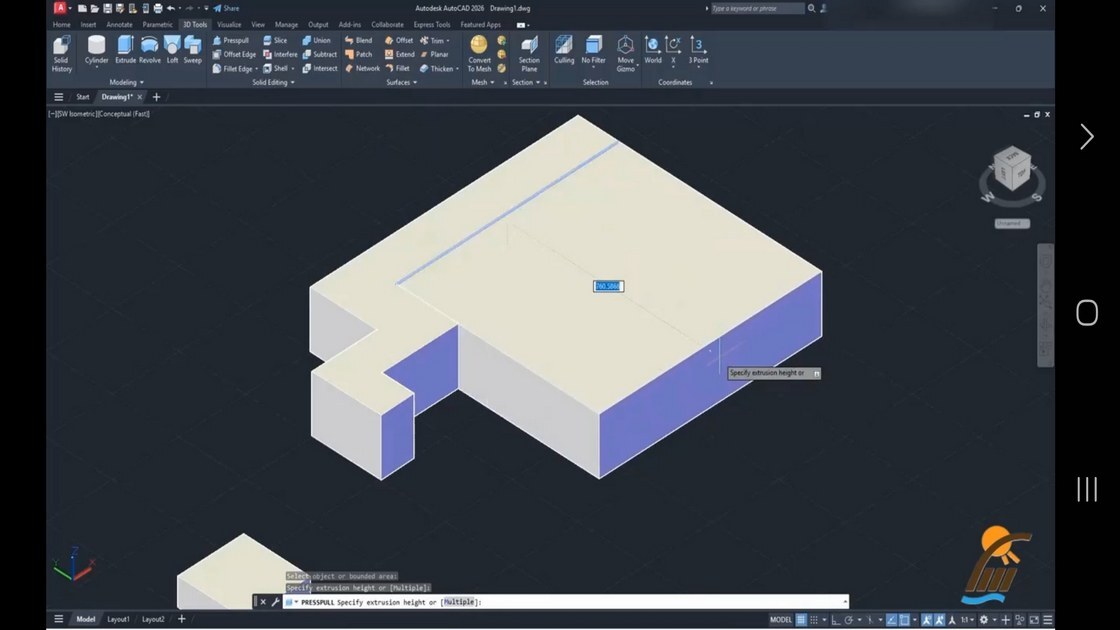Select the Presspull tool
Viewport: 1120px width, 630px height.
pyautogui.click(x=231, y=41)
